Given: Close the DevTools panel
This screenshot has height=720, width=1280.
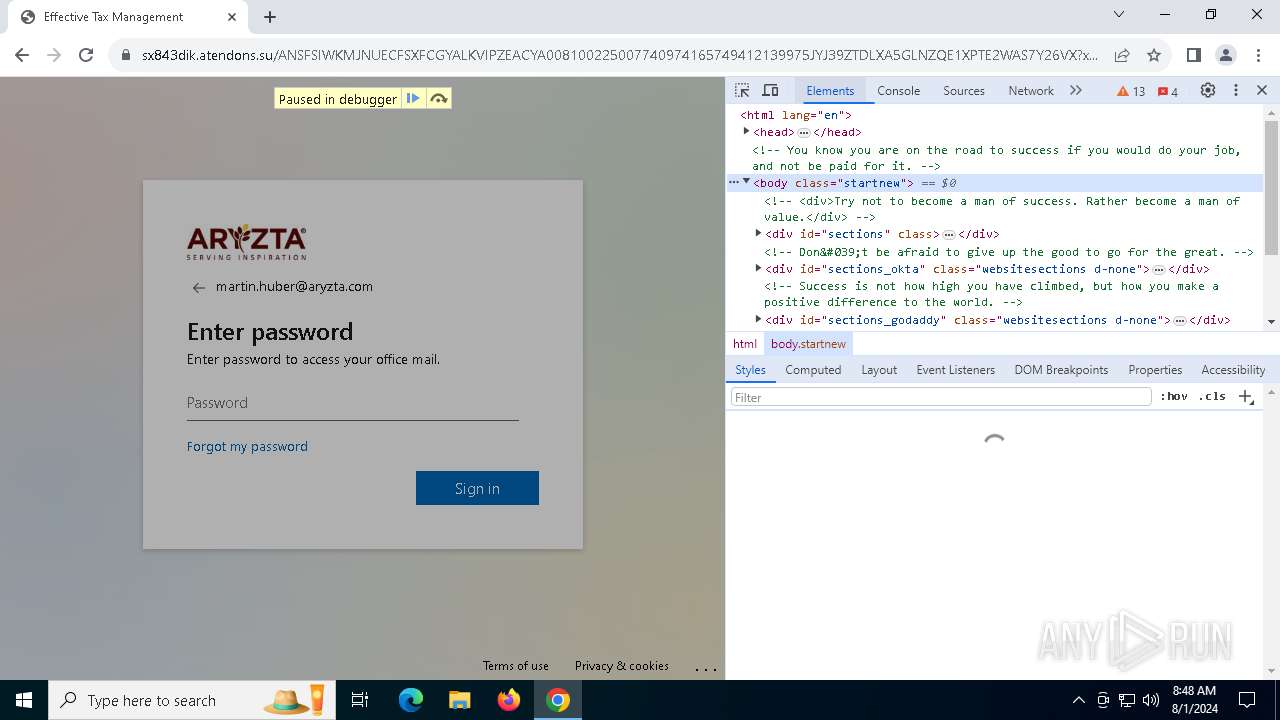Looking at the screenshot, I should click(x=1262, y=90).
